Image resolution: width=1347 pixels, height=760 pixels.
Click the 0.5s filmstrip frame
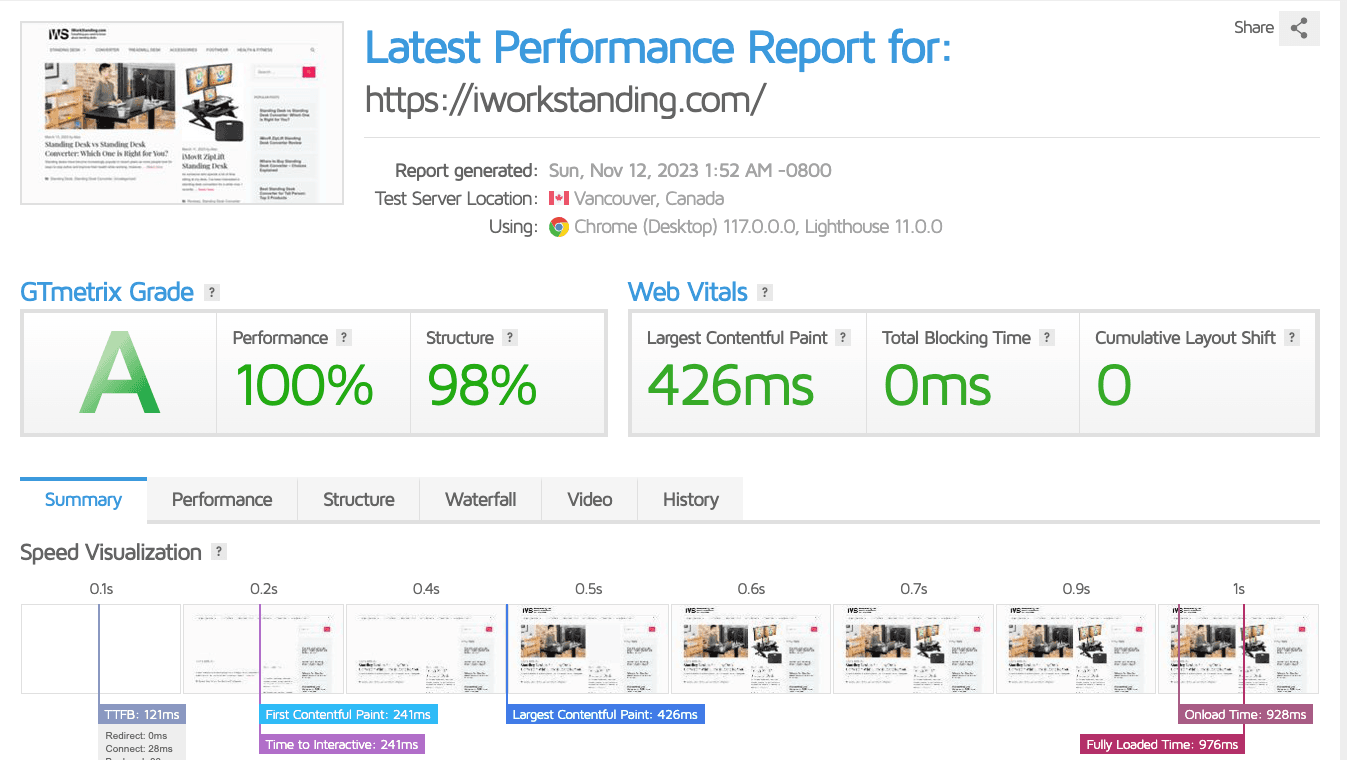[x=588, y=649]
